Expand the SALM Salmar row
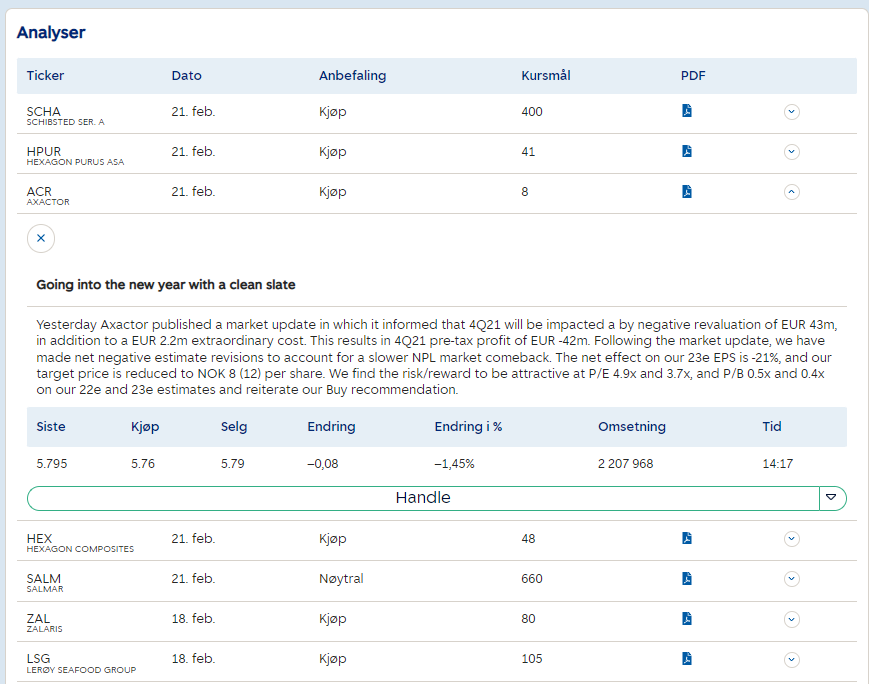869x684 pixels. [x=791, y=579]
